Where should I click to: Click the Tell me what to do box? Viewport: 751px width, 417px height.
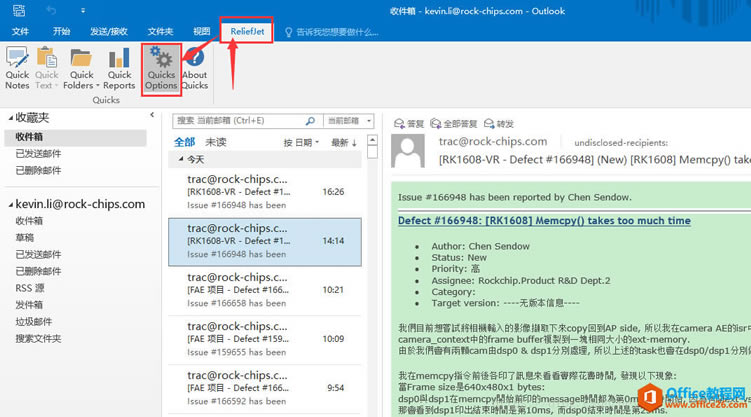tap(331, 32)
